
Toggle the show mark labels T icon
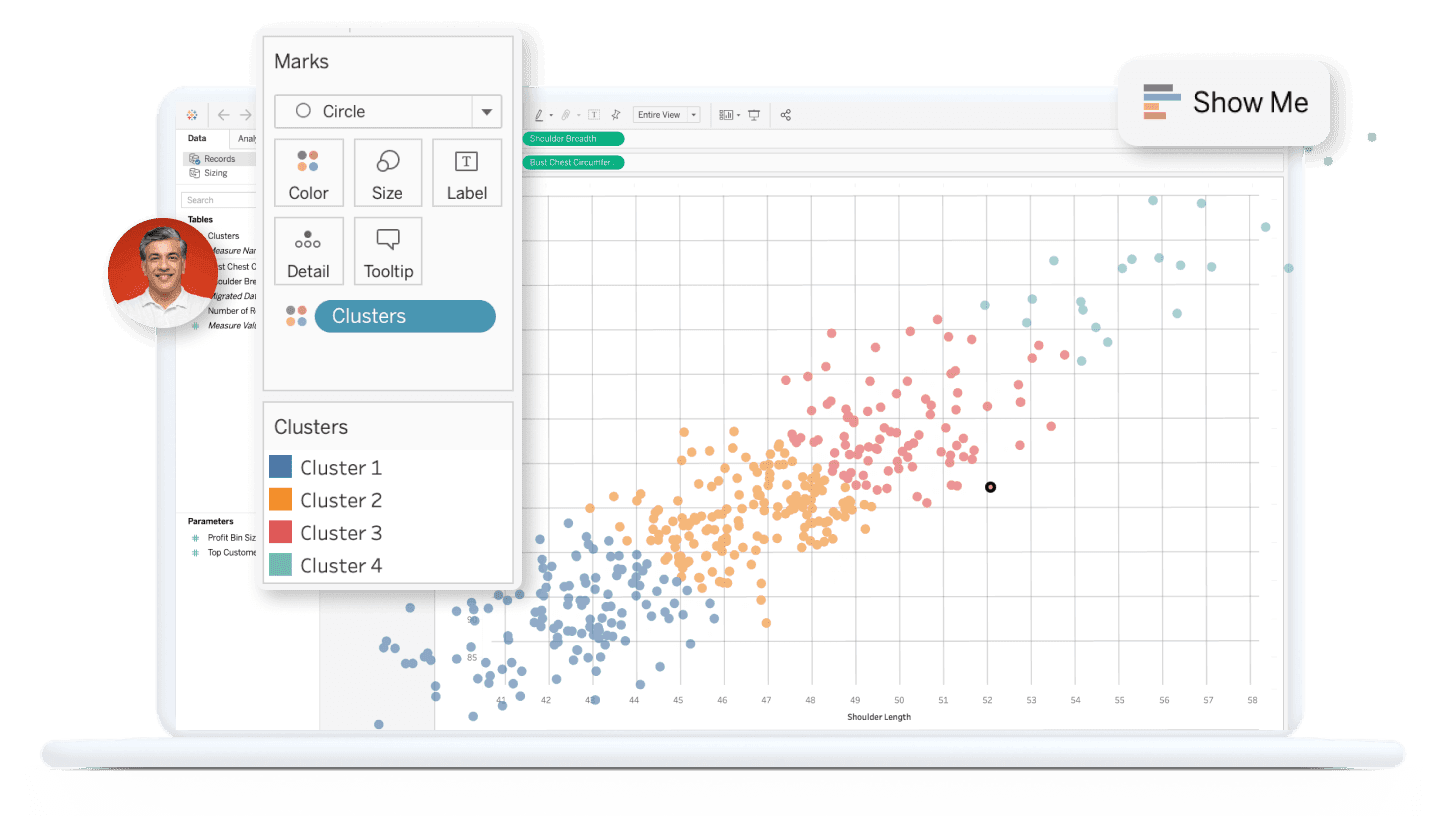(x=594, y=115)
